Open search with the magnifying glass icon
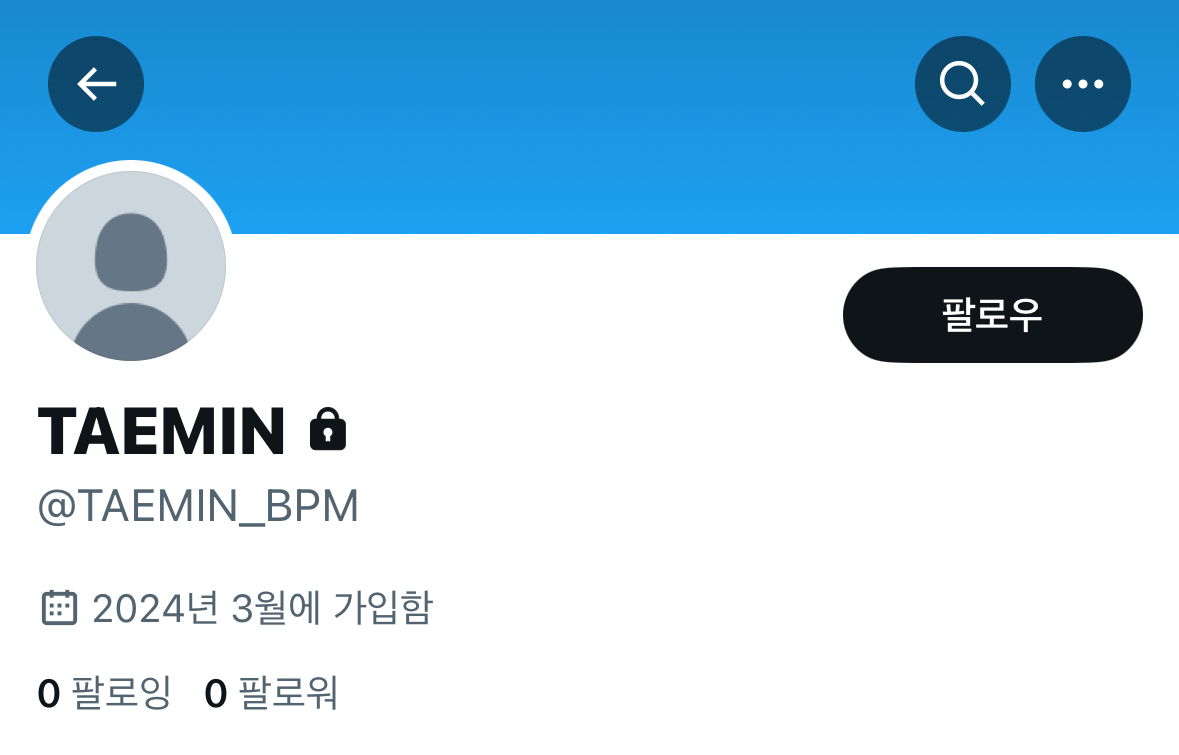Image resolution: width=1179 pixels, height=755 pixels. [x=962, y=83]
